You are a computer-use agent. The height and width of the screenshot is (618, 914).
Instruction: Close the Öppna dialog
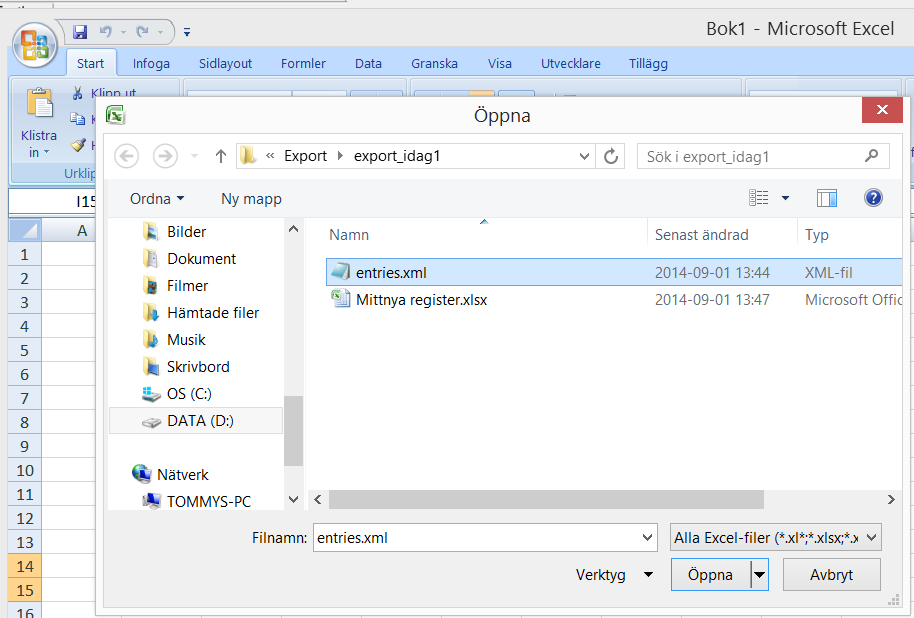[882, 110]
